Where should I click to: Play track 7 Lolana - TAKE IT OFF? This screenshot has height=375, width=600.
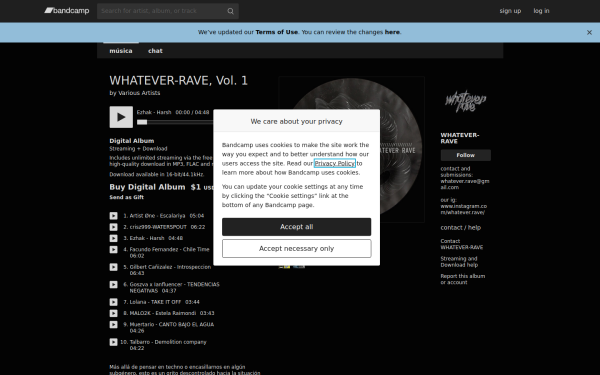pos(114,302)
